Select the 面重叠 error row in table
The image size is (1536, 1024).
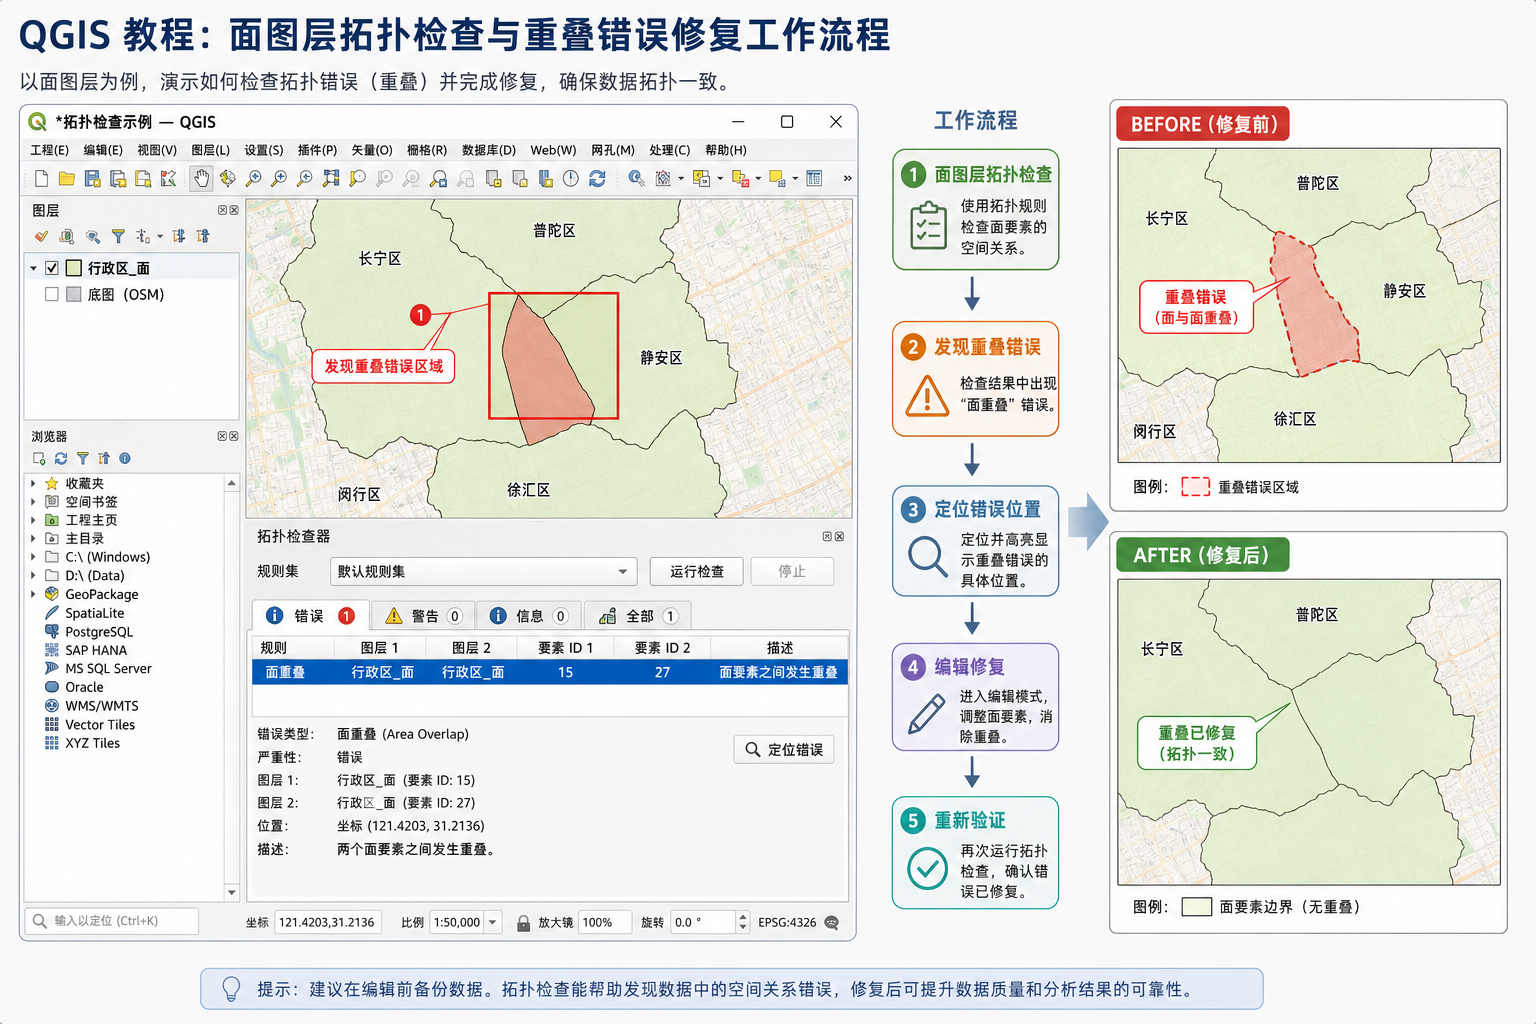coord(550,672)
